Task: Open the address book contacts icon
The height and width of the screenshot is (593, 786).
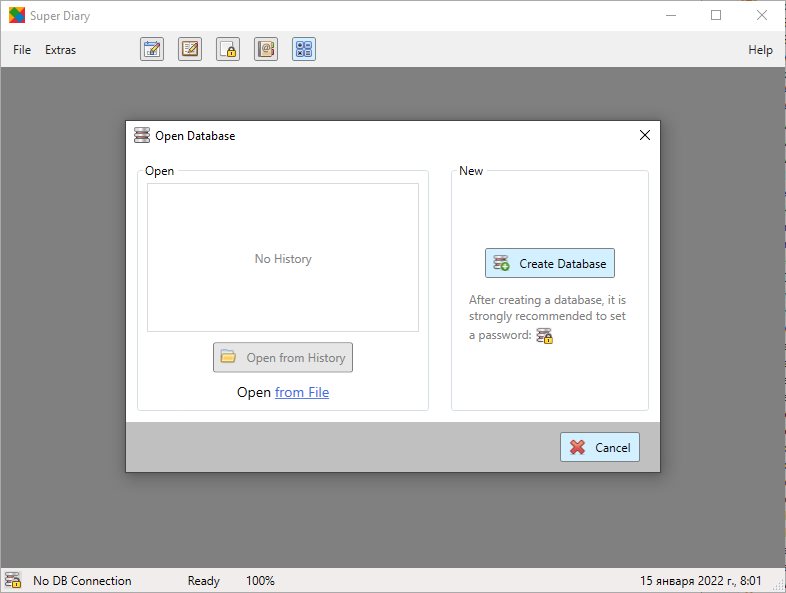Action: (x=266, y=49)
